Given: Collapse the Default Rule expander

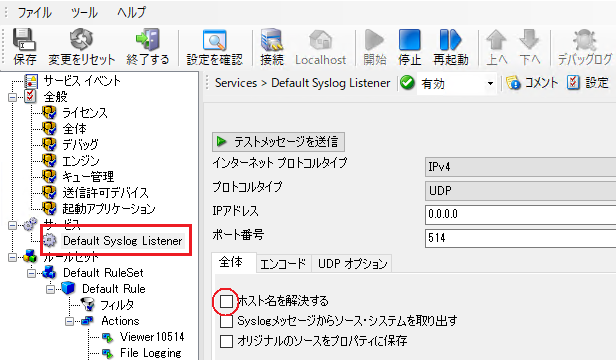Looking at the screenshot, I should tap(50, 289).
